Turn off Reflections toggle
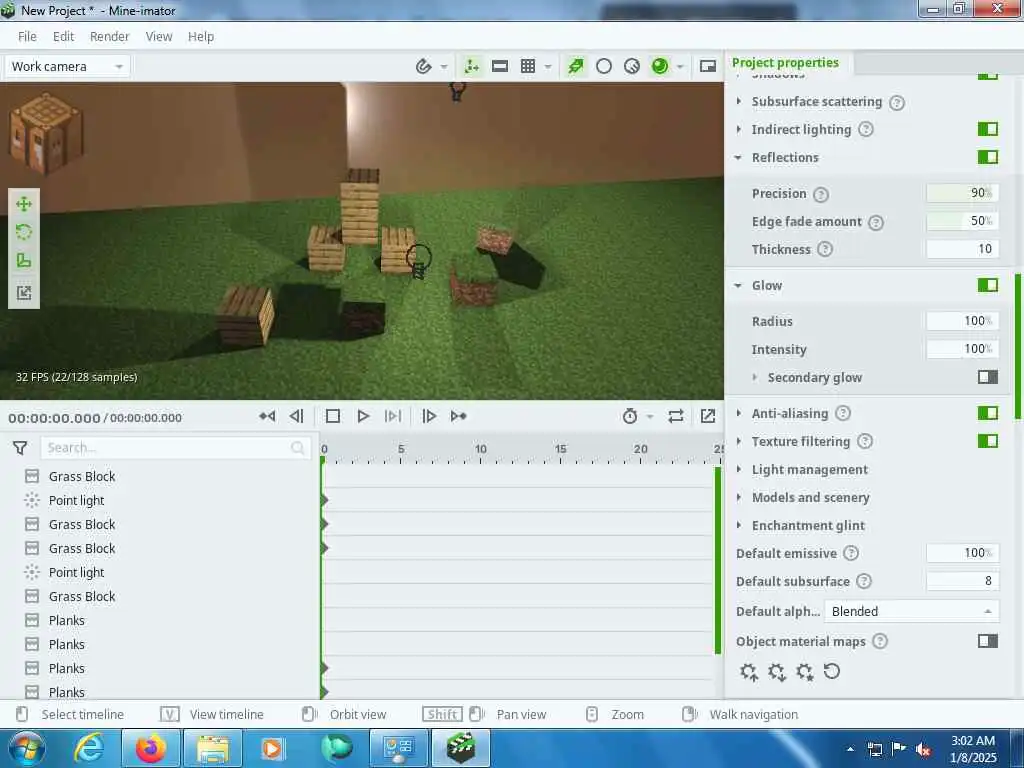The width and height of the screenshot is (1024, 768). (987, 157)
